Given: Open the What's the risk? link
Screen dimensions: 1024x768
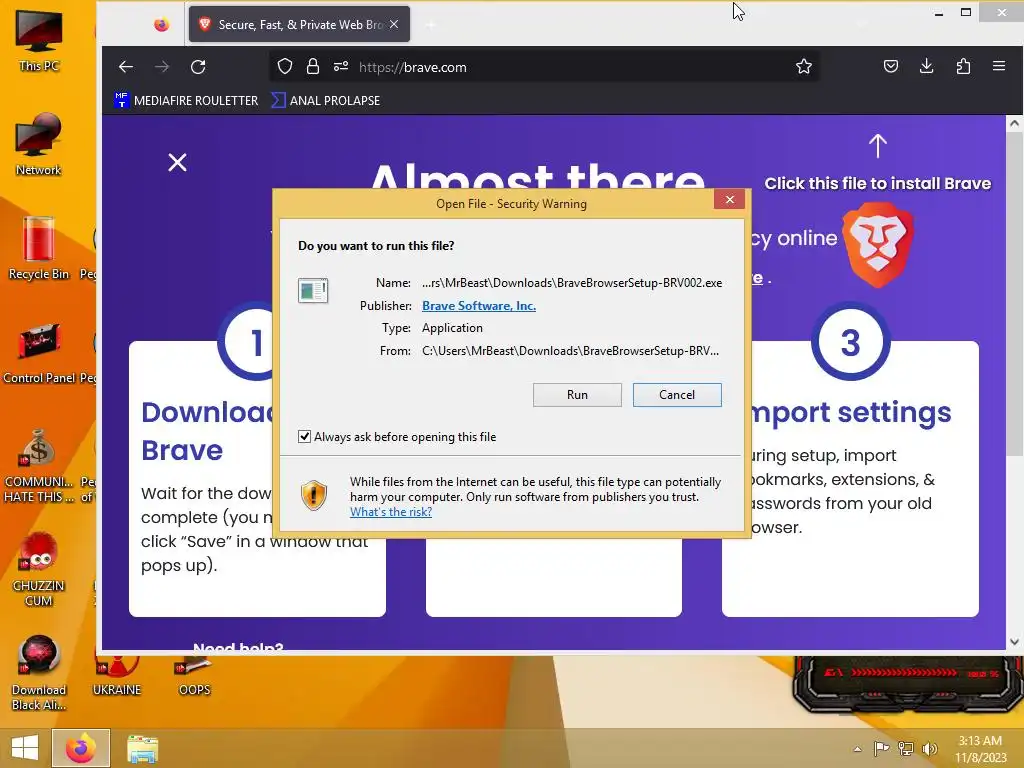Looking at the screenshot, I should pos(391,512).
